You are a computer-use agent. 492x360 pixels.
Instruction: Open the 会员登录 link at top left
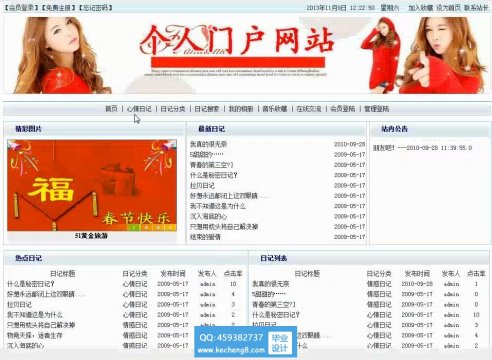click(21, 7)
